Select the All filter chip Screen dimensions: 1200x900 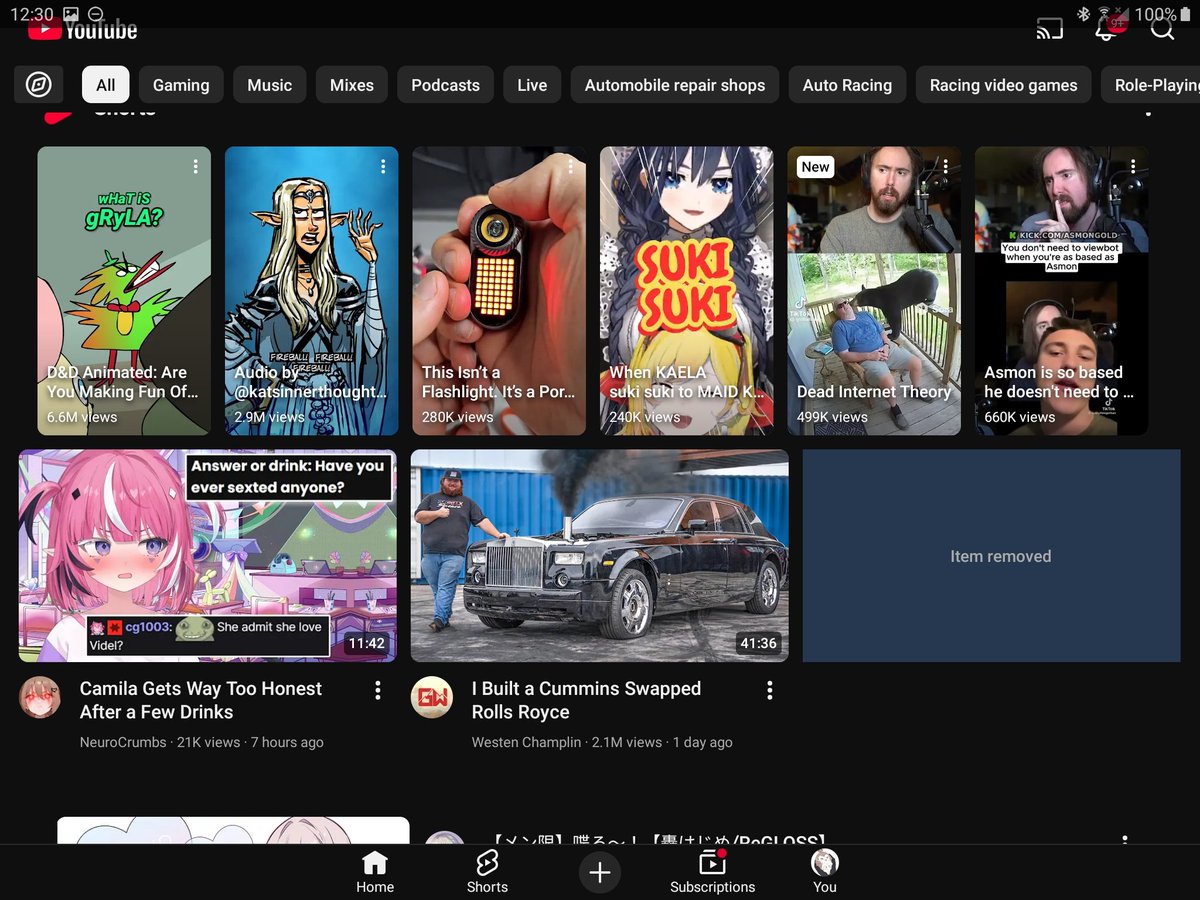click(106, 85)
